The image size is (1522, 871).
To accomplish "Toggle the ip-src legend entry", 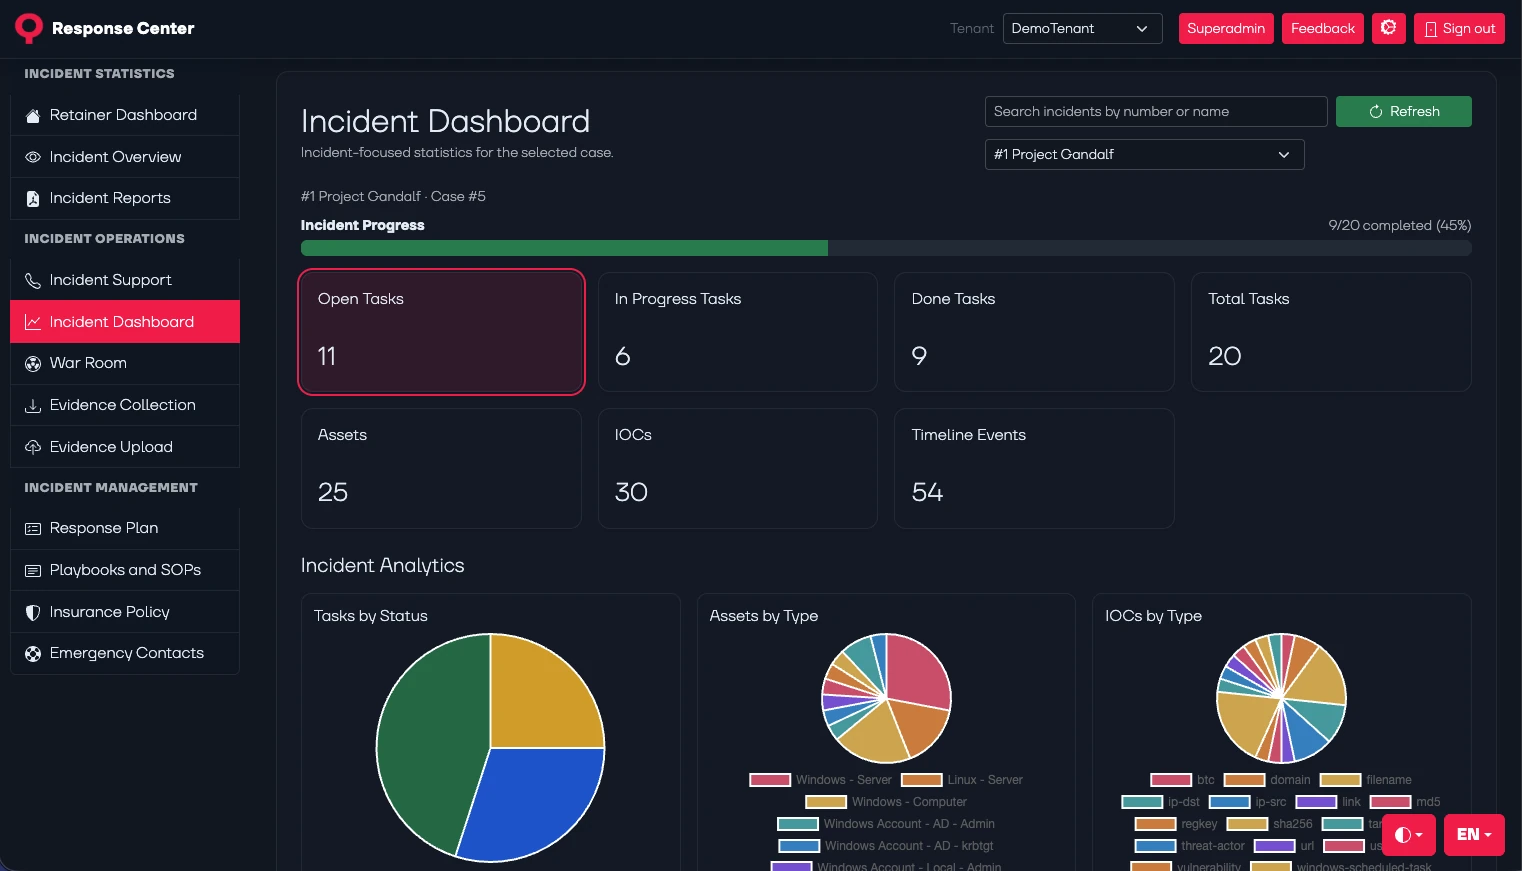I will point(1248,802).
